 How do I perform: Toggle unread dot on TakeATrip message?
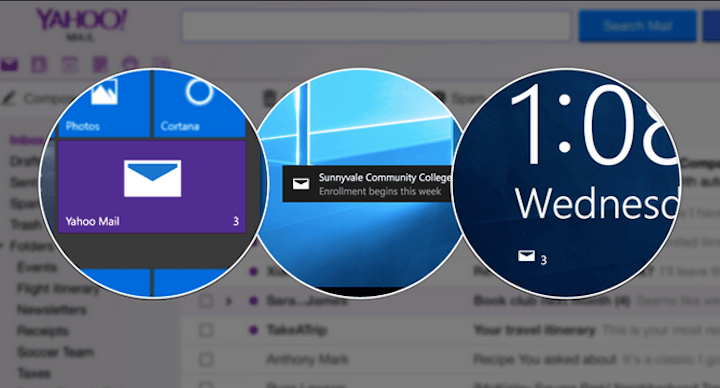[x=253, y=330]
